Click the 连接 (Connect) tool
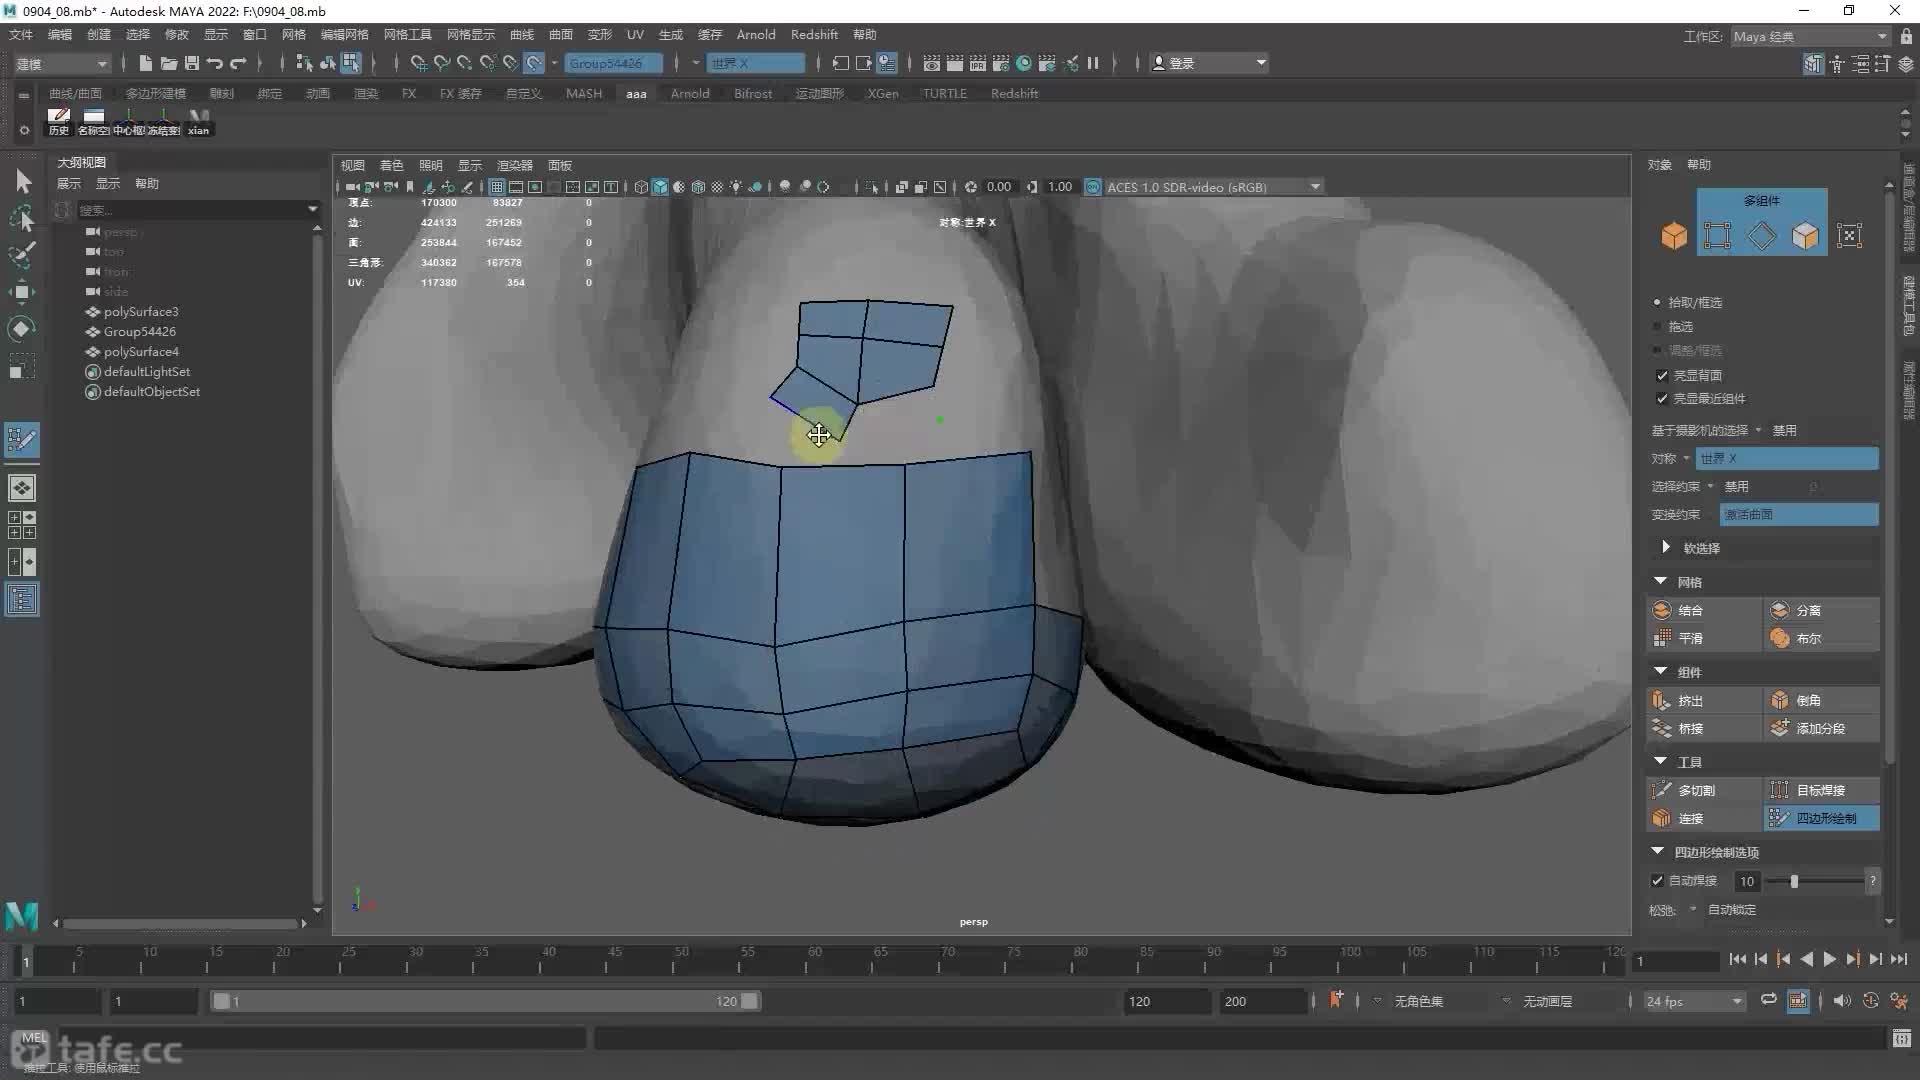This screenshot has height=1080, width=1920. (x=1704, y=818)
